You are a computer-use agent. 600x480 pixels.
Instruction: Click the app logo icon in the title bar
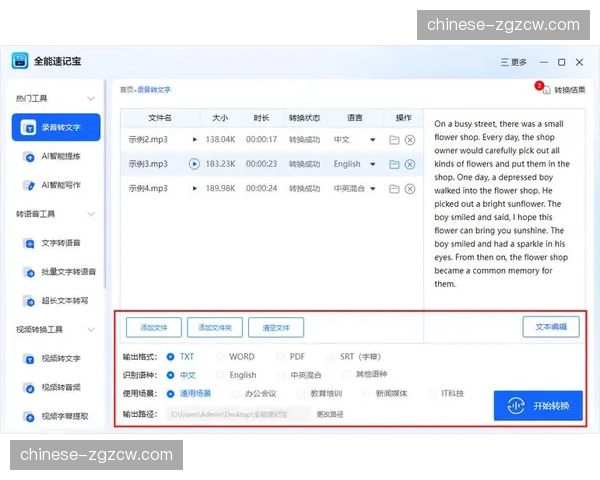coord(20,61)
